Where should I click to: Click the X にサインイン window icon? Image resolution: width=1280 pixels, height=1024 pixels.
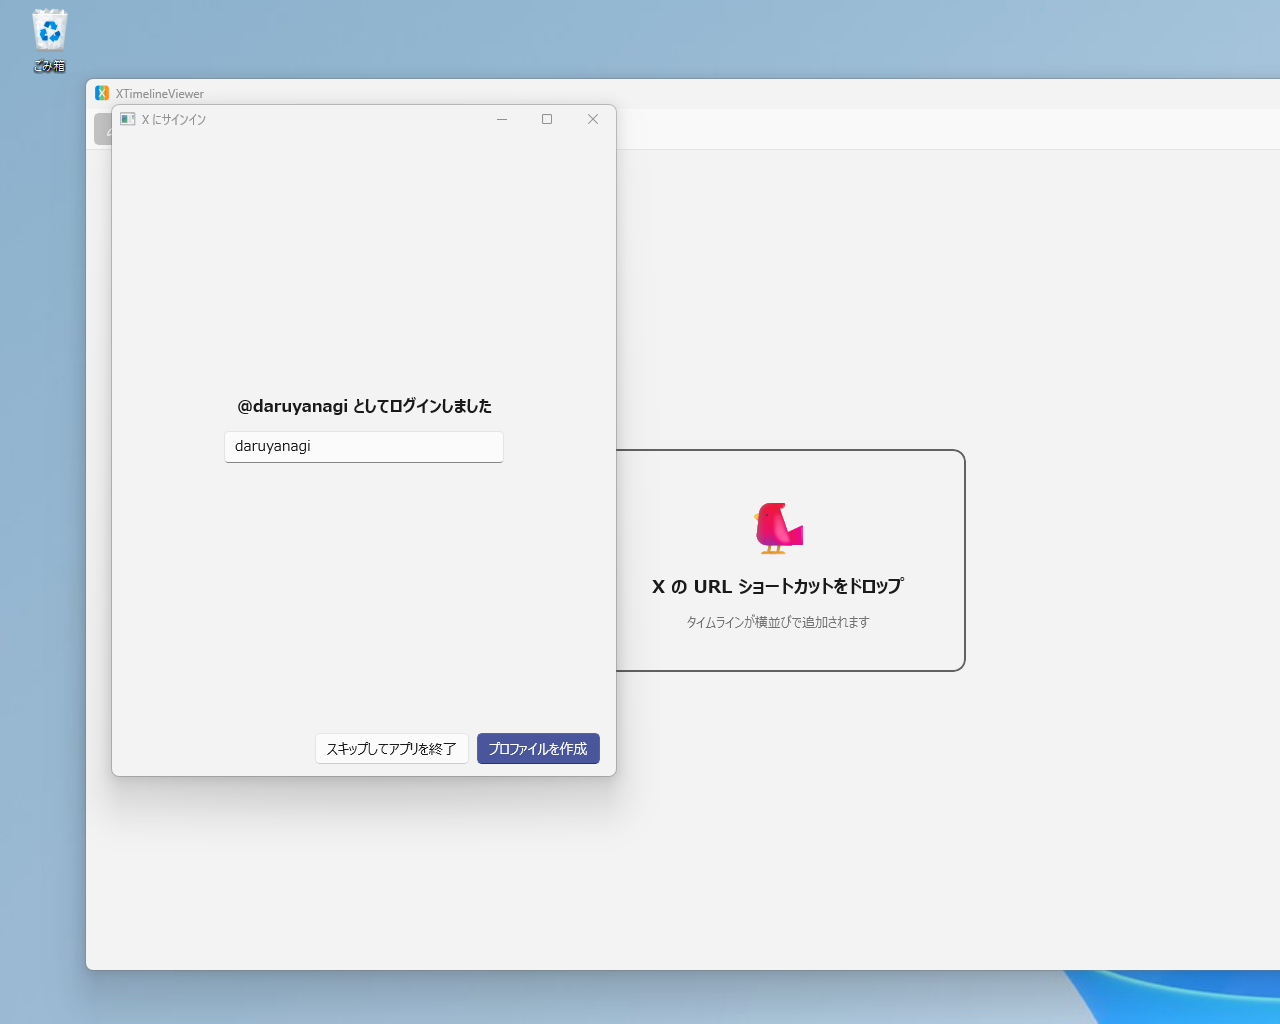(128, 119)
